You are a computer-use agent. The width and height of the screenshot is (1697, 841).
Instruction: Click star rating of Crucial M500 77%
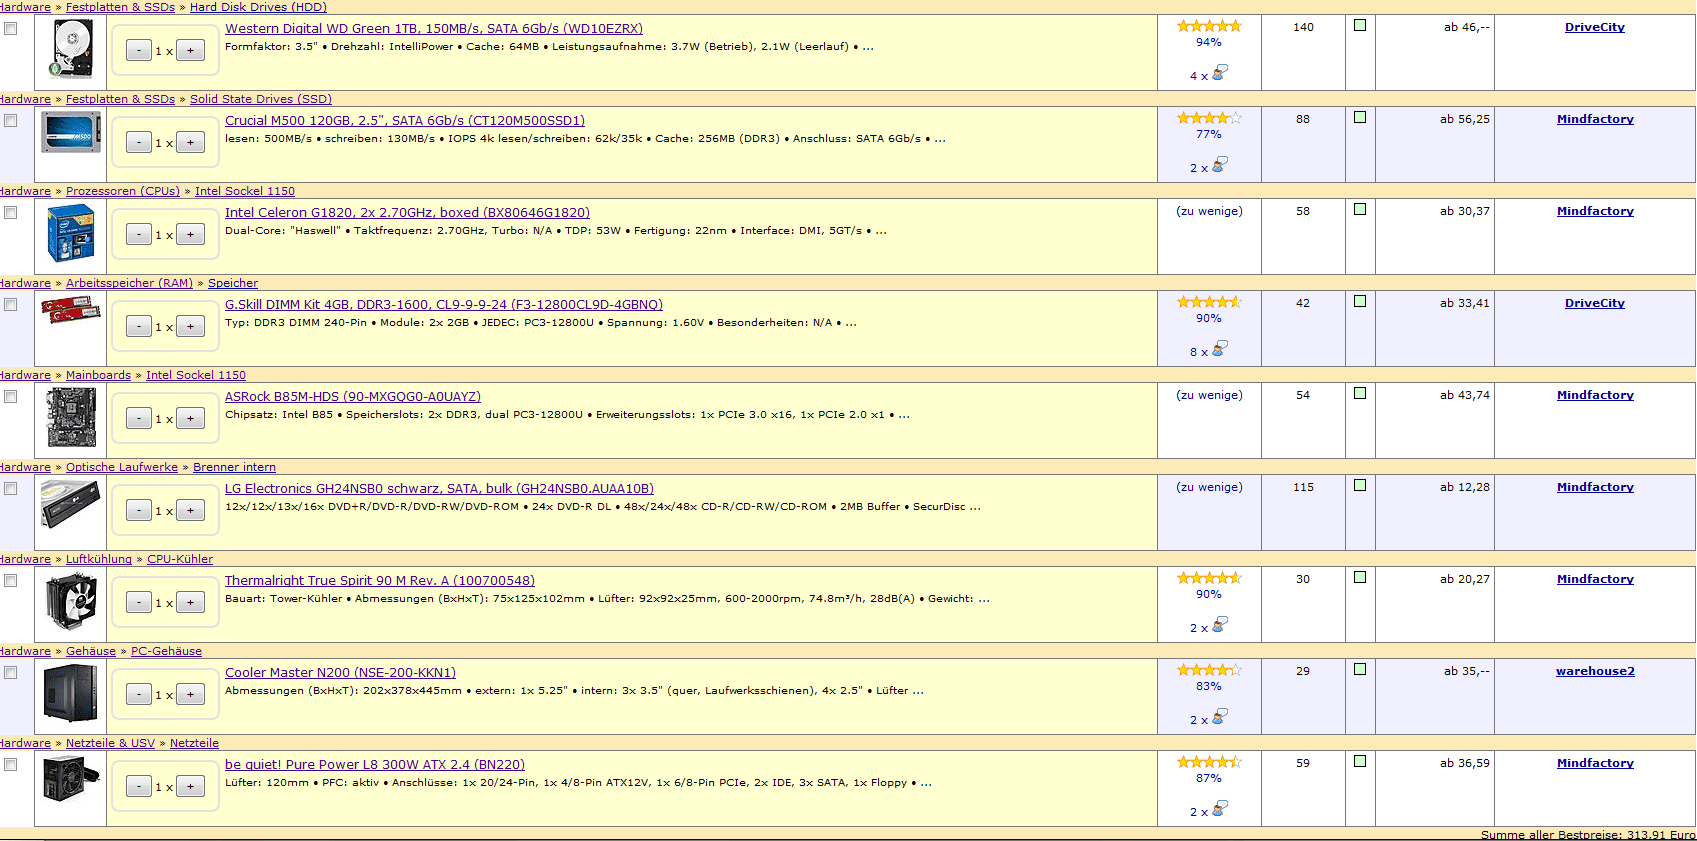click(1209, 118)
